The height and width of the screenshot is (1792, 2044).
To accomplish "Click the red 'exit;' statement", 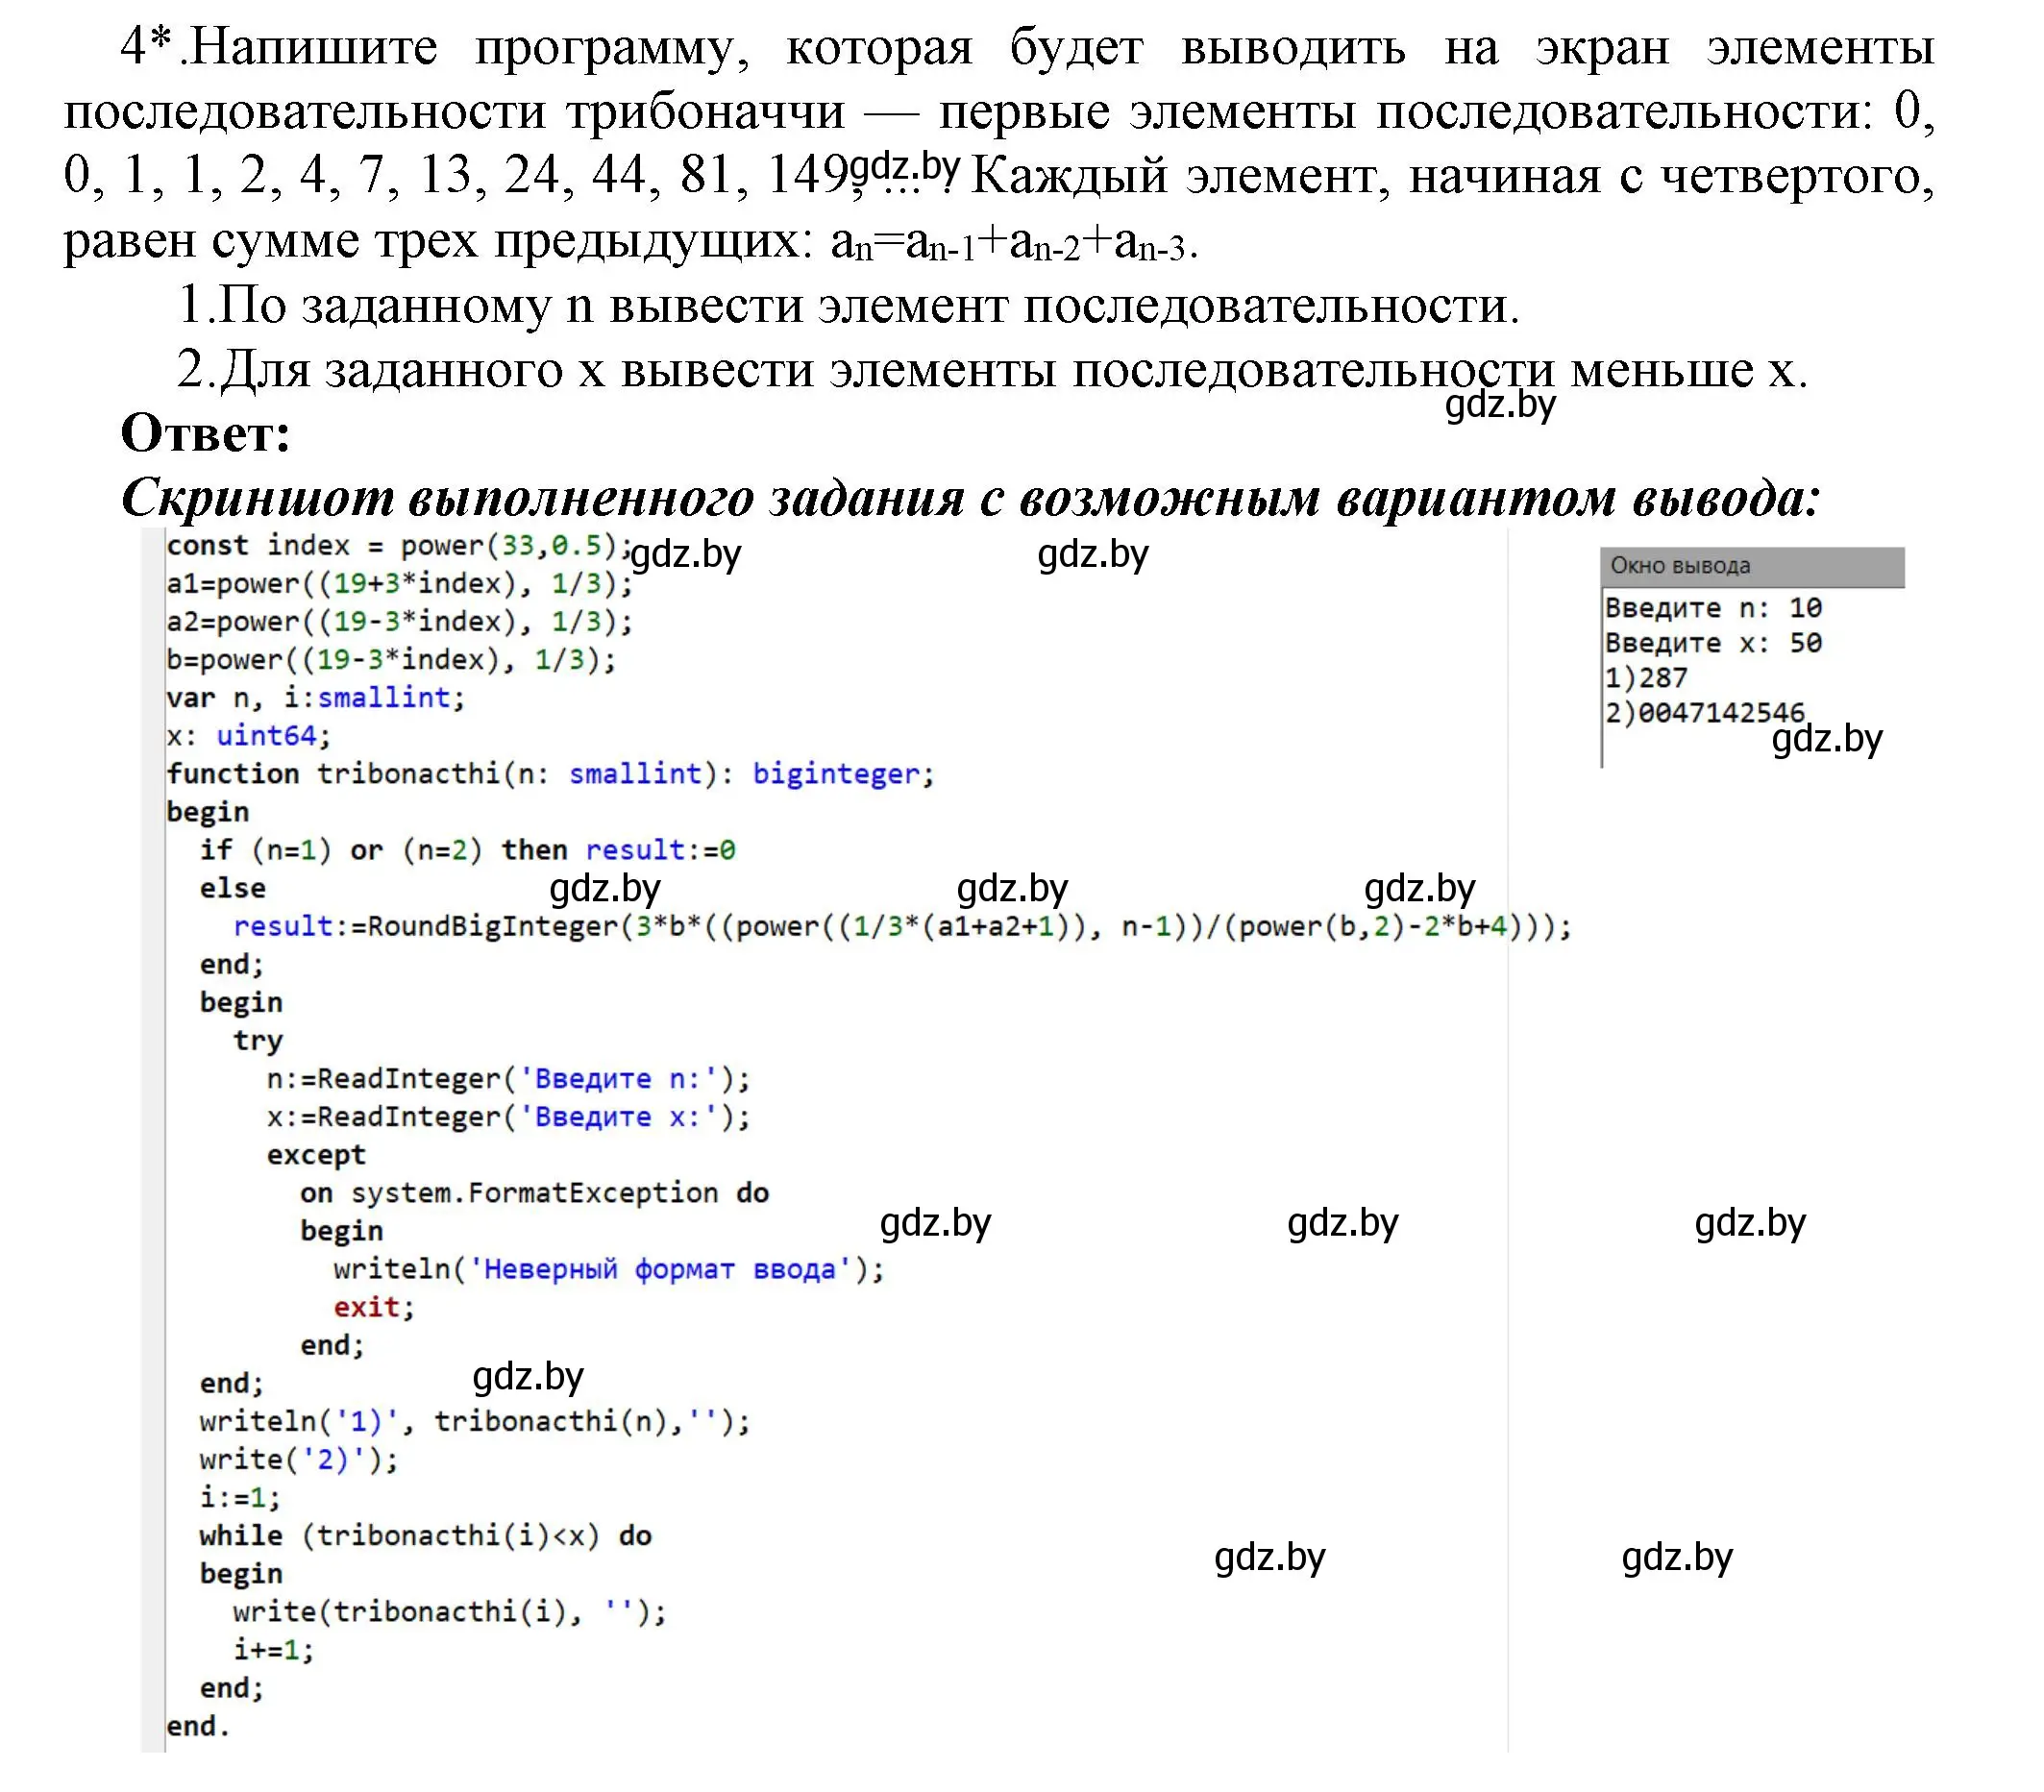I will click(x=374, y=1308).
